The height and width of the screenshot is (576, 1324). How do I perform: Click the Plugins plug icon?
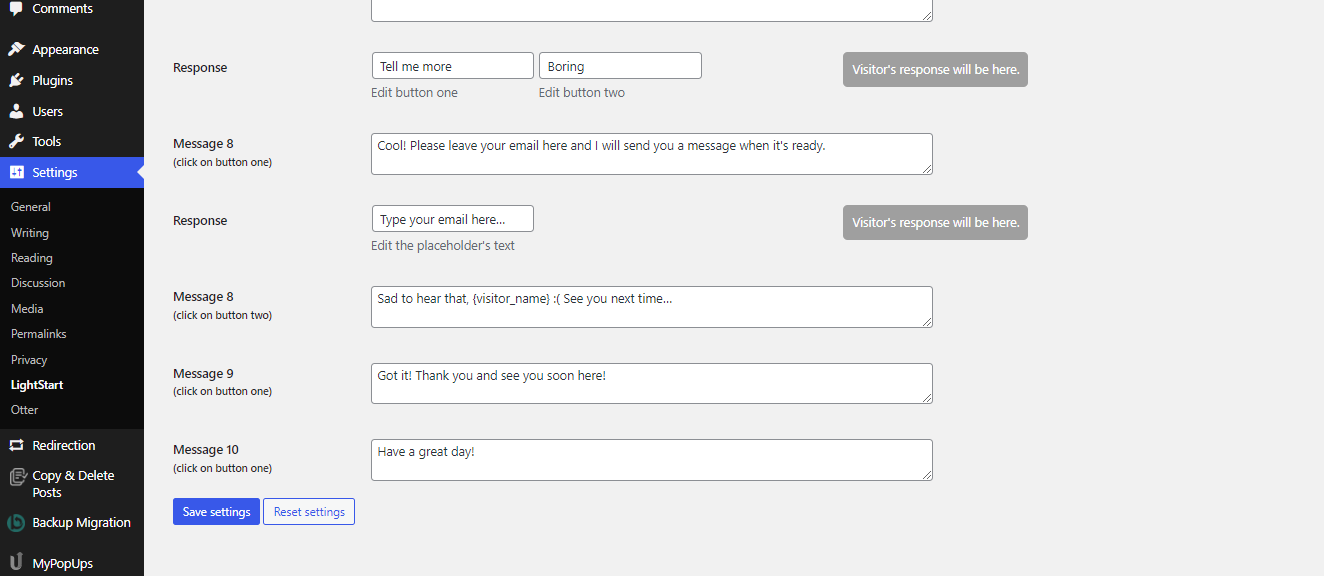pyautogui.click(x=16, y=80)
